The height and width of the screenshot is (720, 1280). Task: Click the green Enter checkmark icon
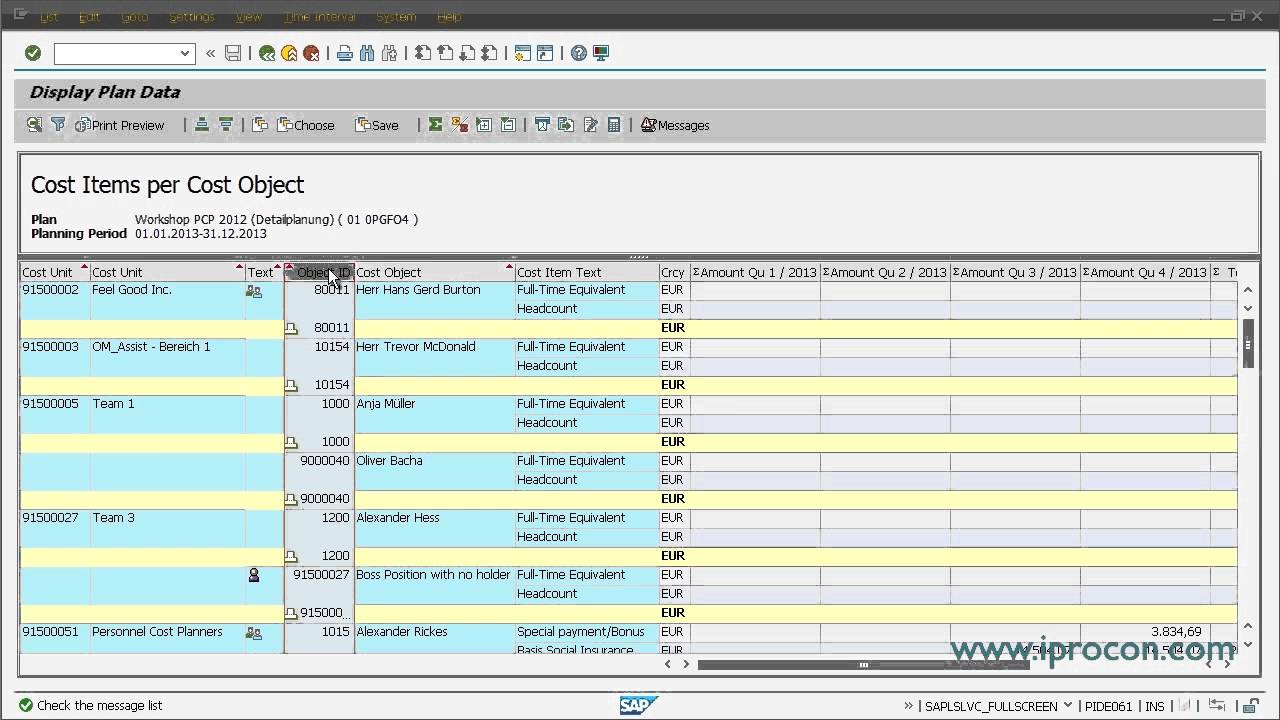point(33,53)
